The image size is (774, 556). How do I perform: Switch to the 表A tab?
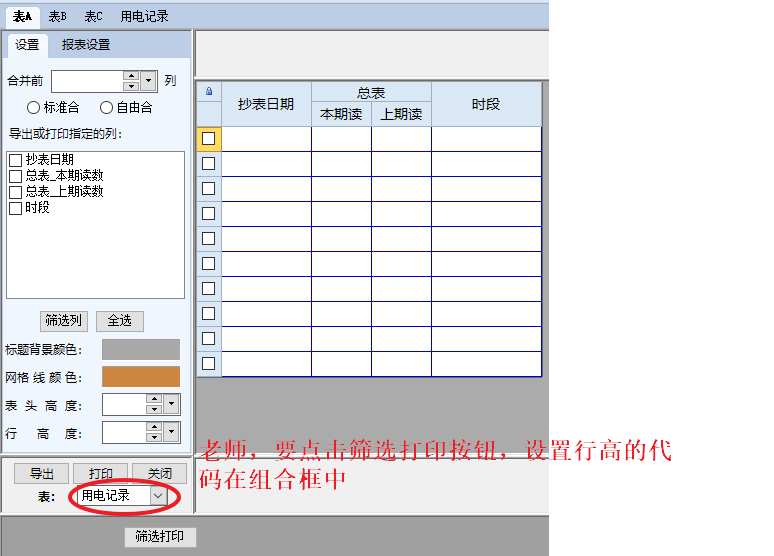[22, 17]
